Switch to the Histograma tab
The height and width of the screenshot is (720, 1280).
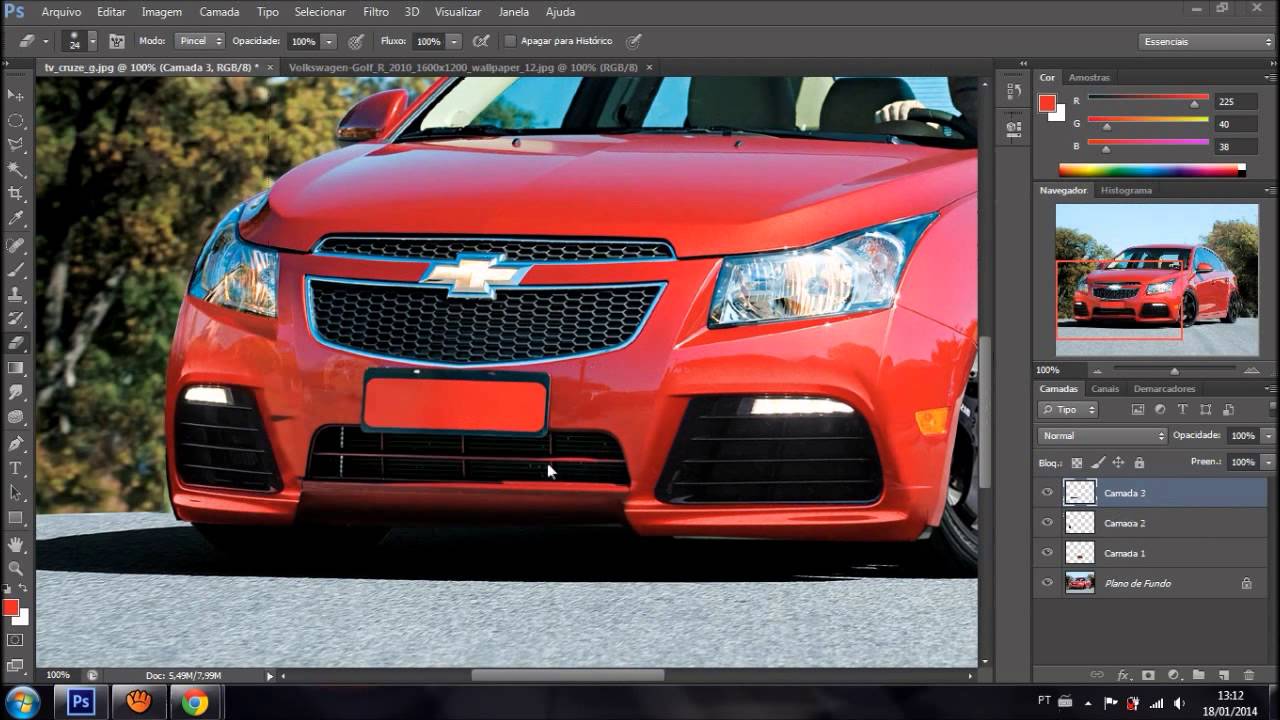(1126, 190)
